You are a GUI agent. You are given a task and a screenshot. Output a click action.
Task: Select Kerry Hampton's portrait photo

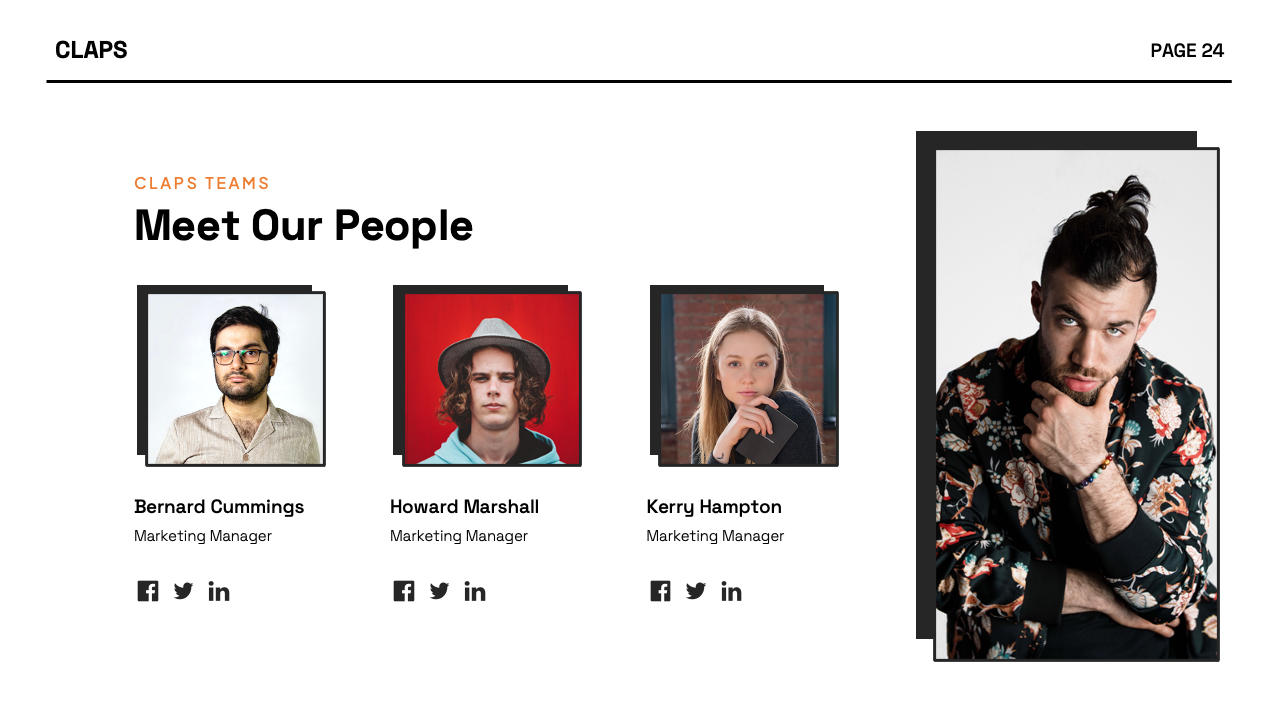(748, 379)
